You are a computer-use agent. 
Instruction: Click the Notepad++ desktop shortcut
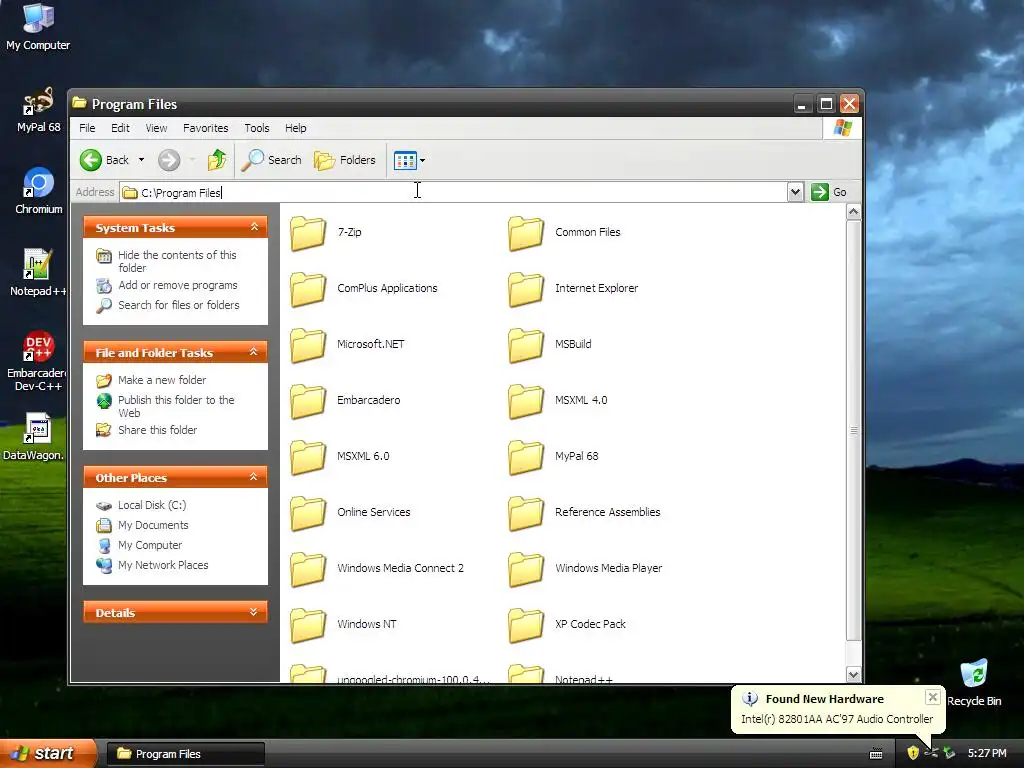click(x=37, y=273)
